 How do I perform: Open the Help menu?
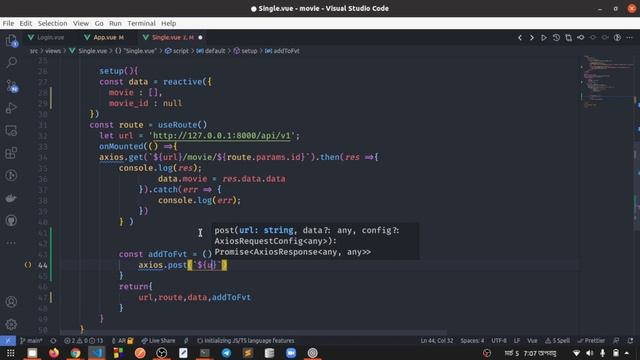[168, 23]
